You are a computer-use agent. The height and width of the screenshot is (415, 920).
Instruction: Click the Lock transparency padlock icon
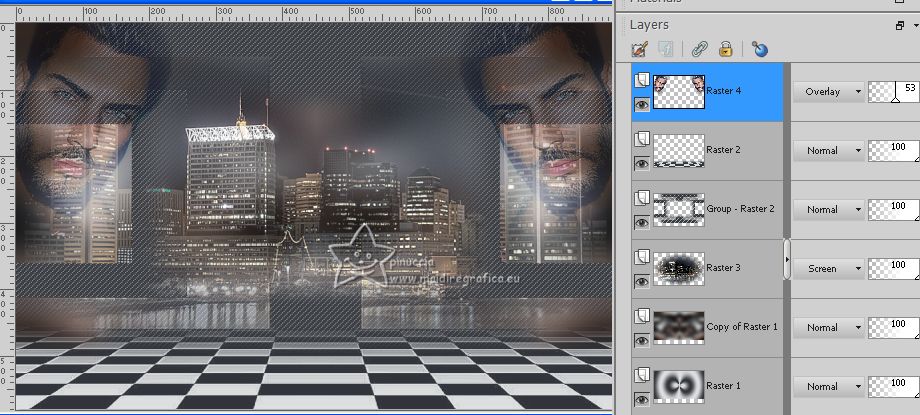726,49
